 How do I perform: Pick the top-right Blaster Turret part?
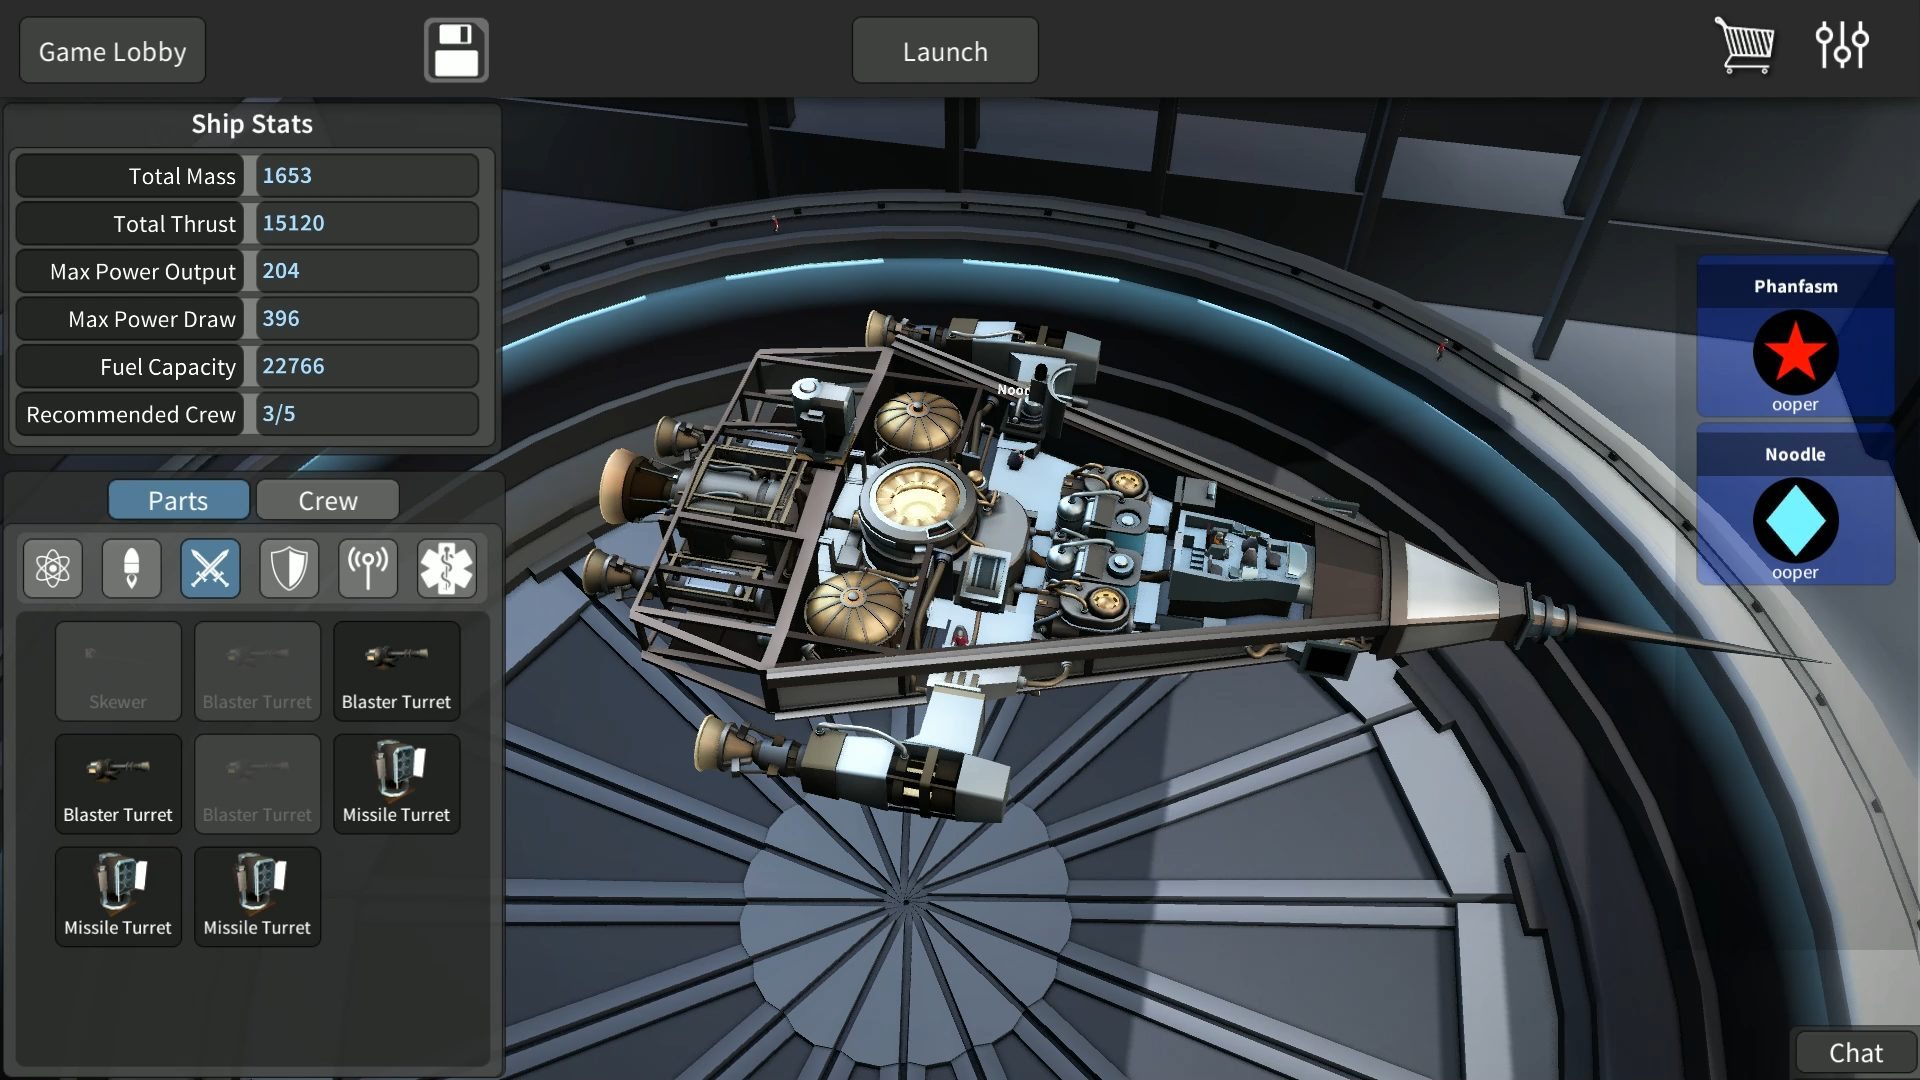[396, 671]
